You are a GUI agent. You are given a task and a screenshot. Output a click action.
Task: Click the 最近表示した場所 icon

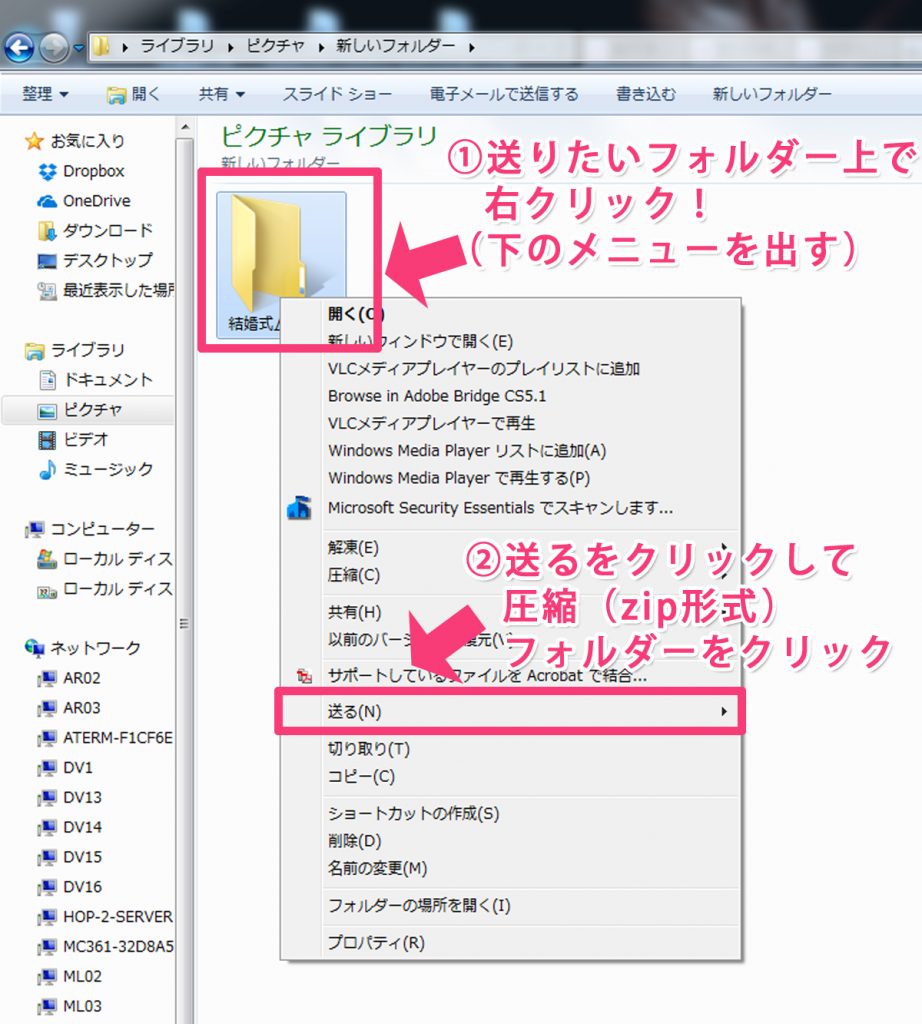click(47, 291)
